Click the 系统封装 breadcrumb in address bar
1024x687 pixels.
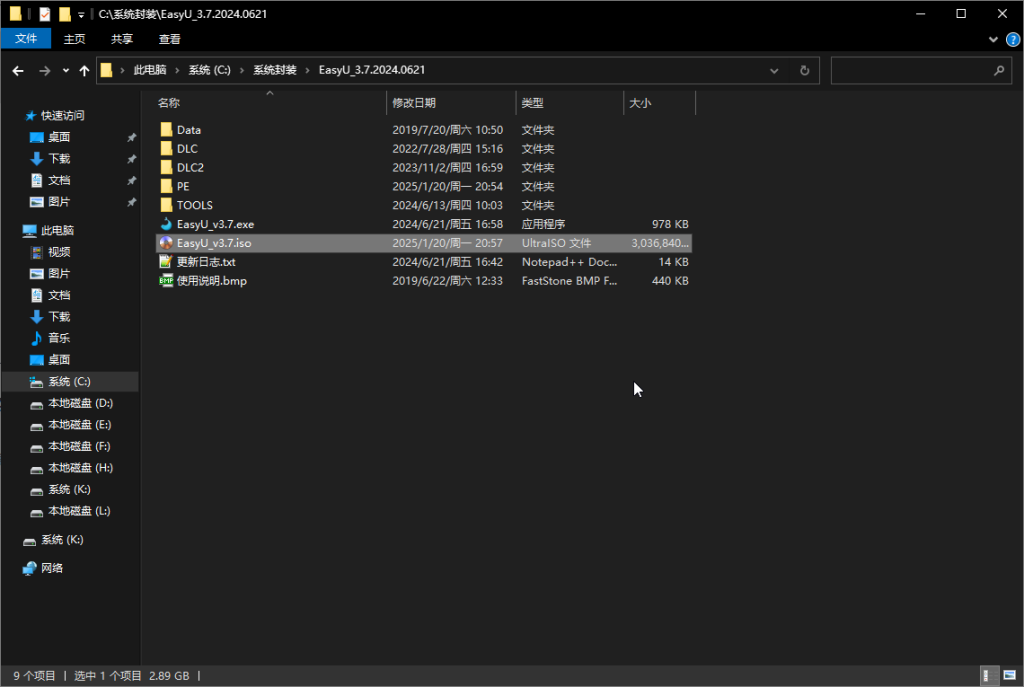coord(274,70)
